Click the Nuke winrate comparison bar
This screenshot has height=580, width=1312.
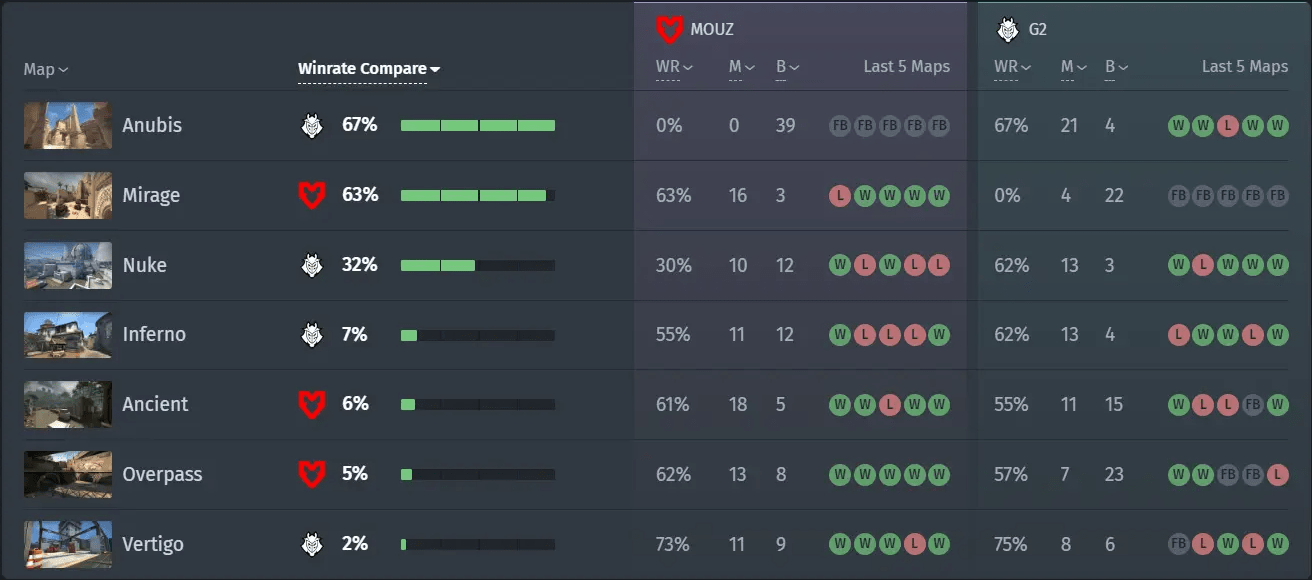(x=478, y=265)
